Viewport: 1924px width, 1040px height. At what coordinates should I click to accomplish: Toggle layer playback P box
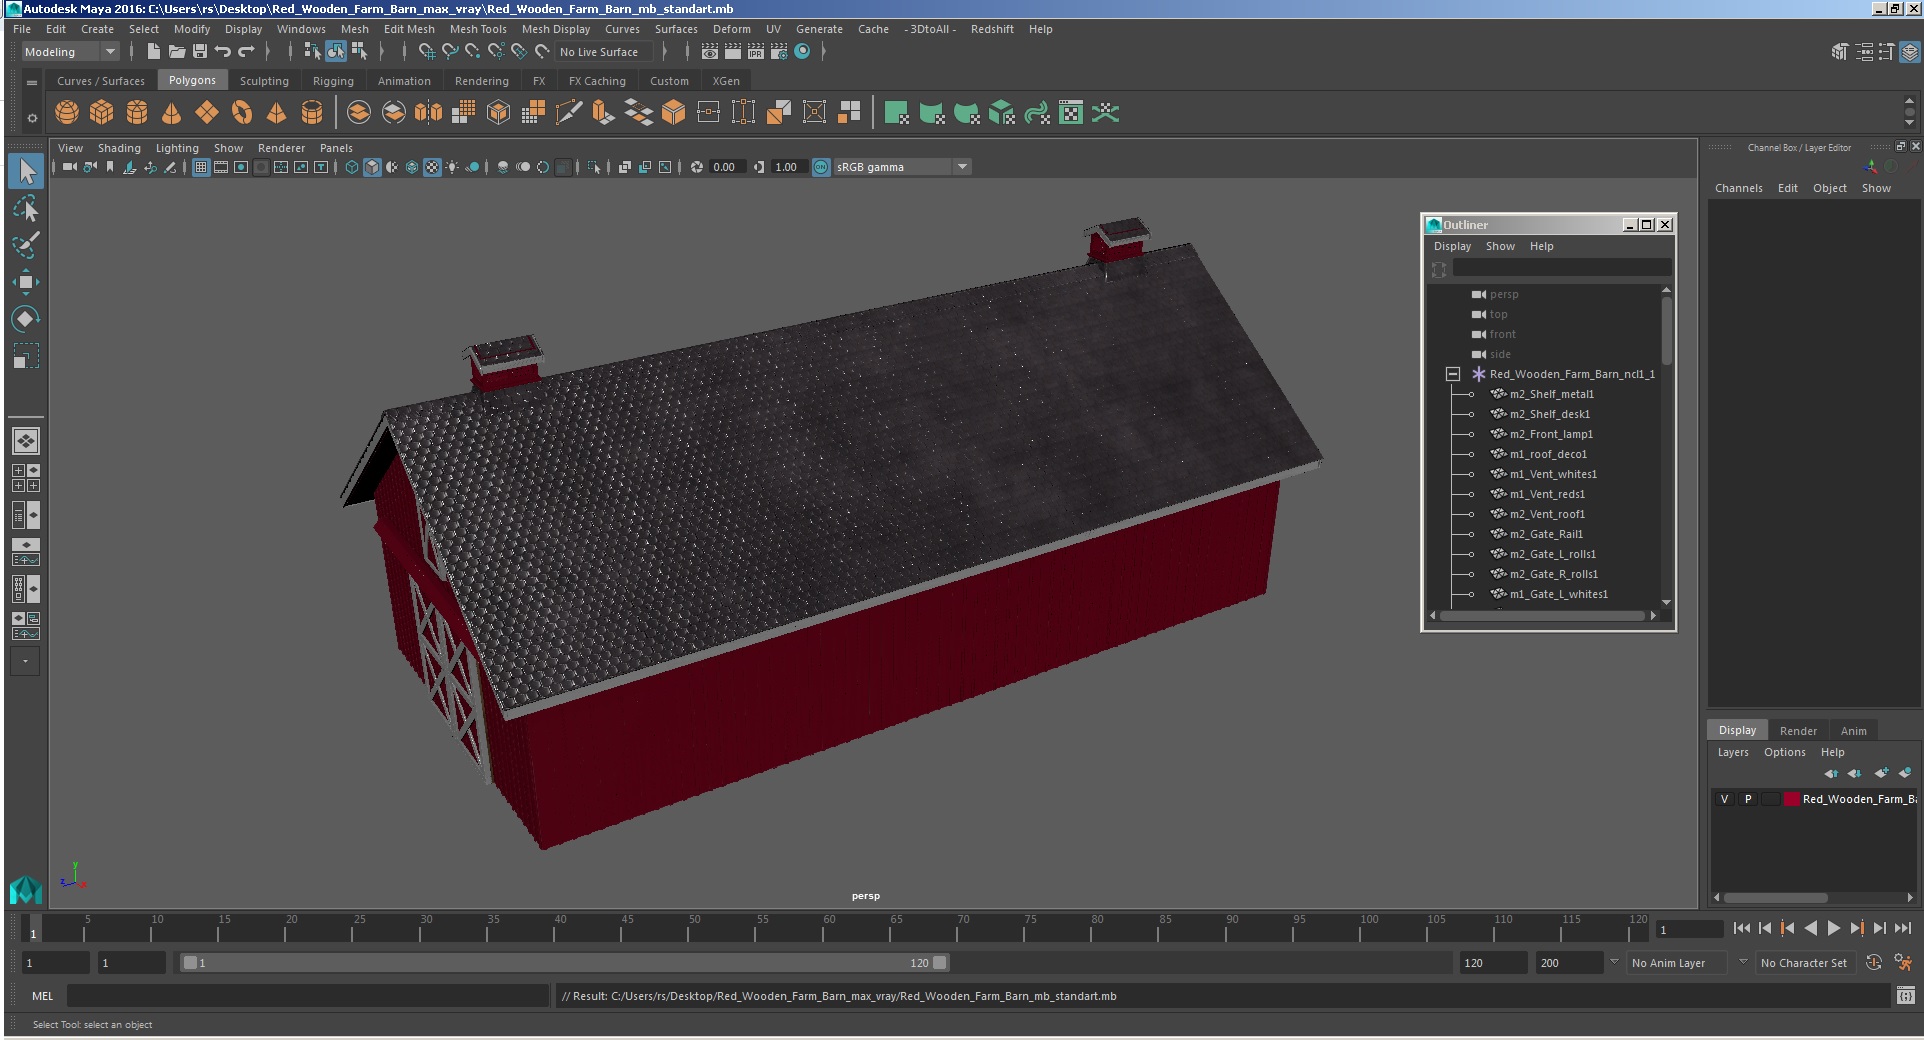[x=1748, y=799]
